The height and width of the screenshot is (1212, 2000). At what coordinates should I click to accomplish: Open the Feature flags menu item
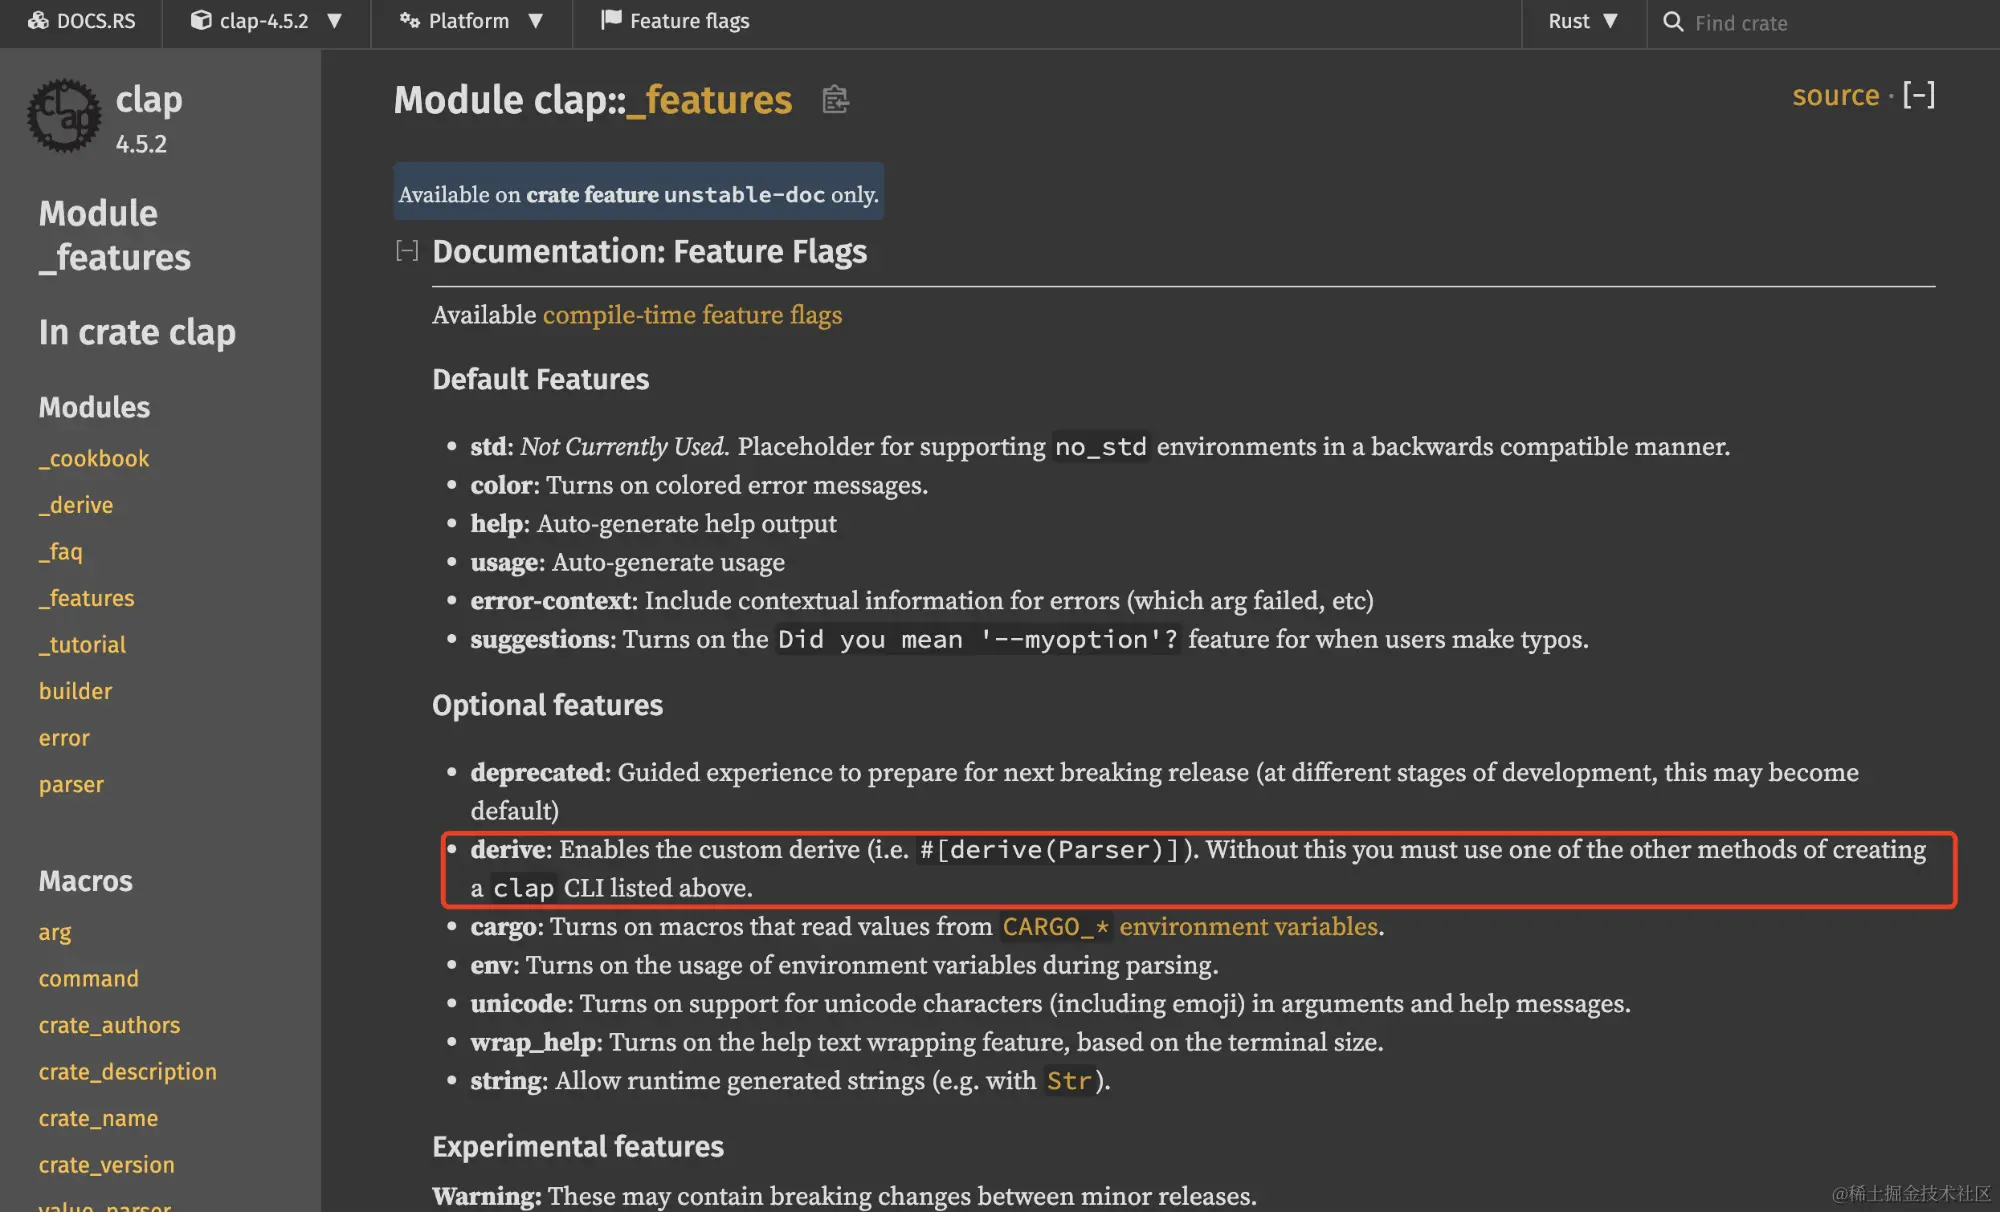675,21
